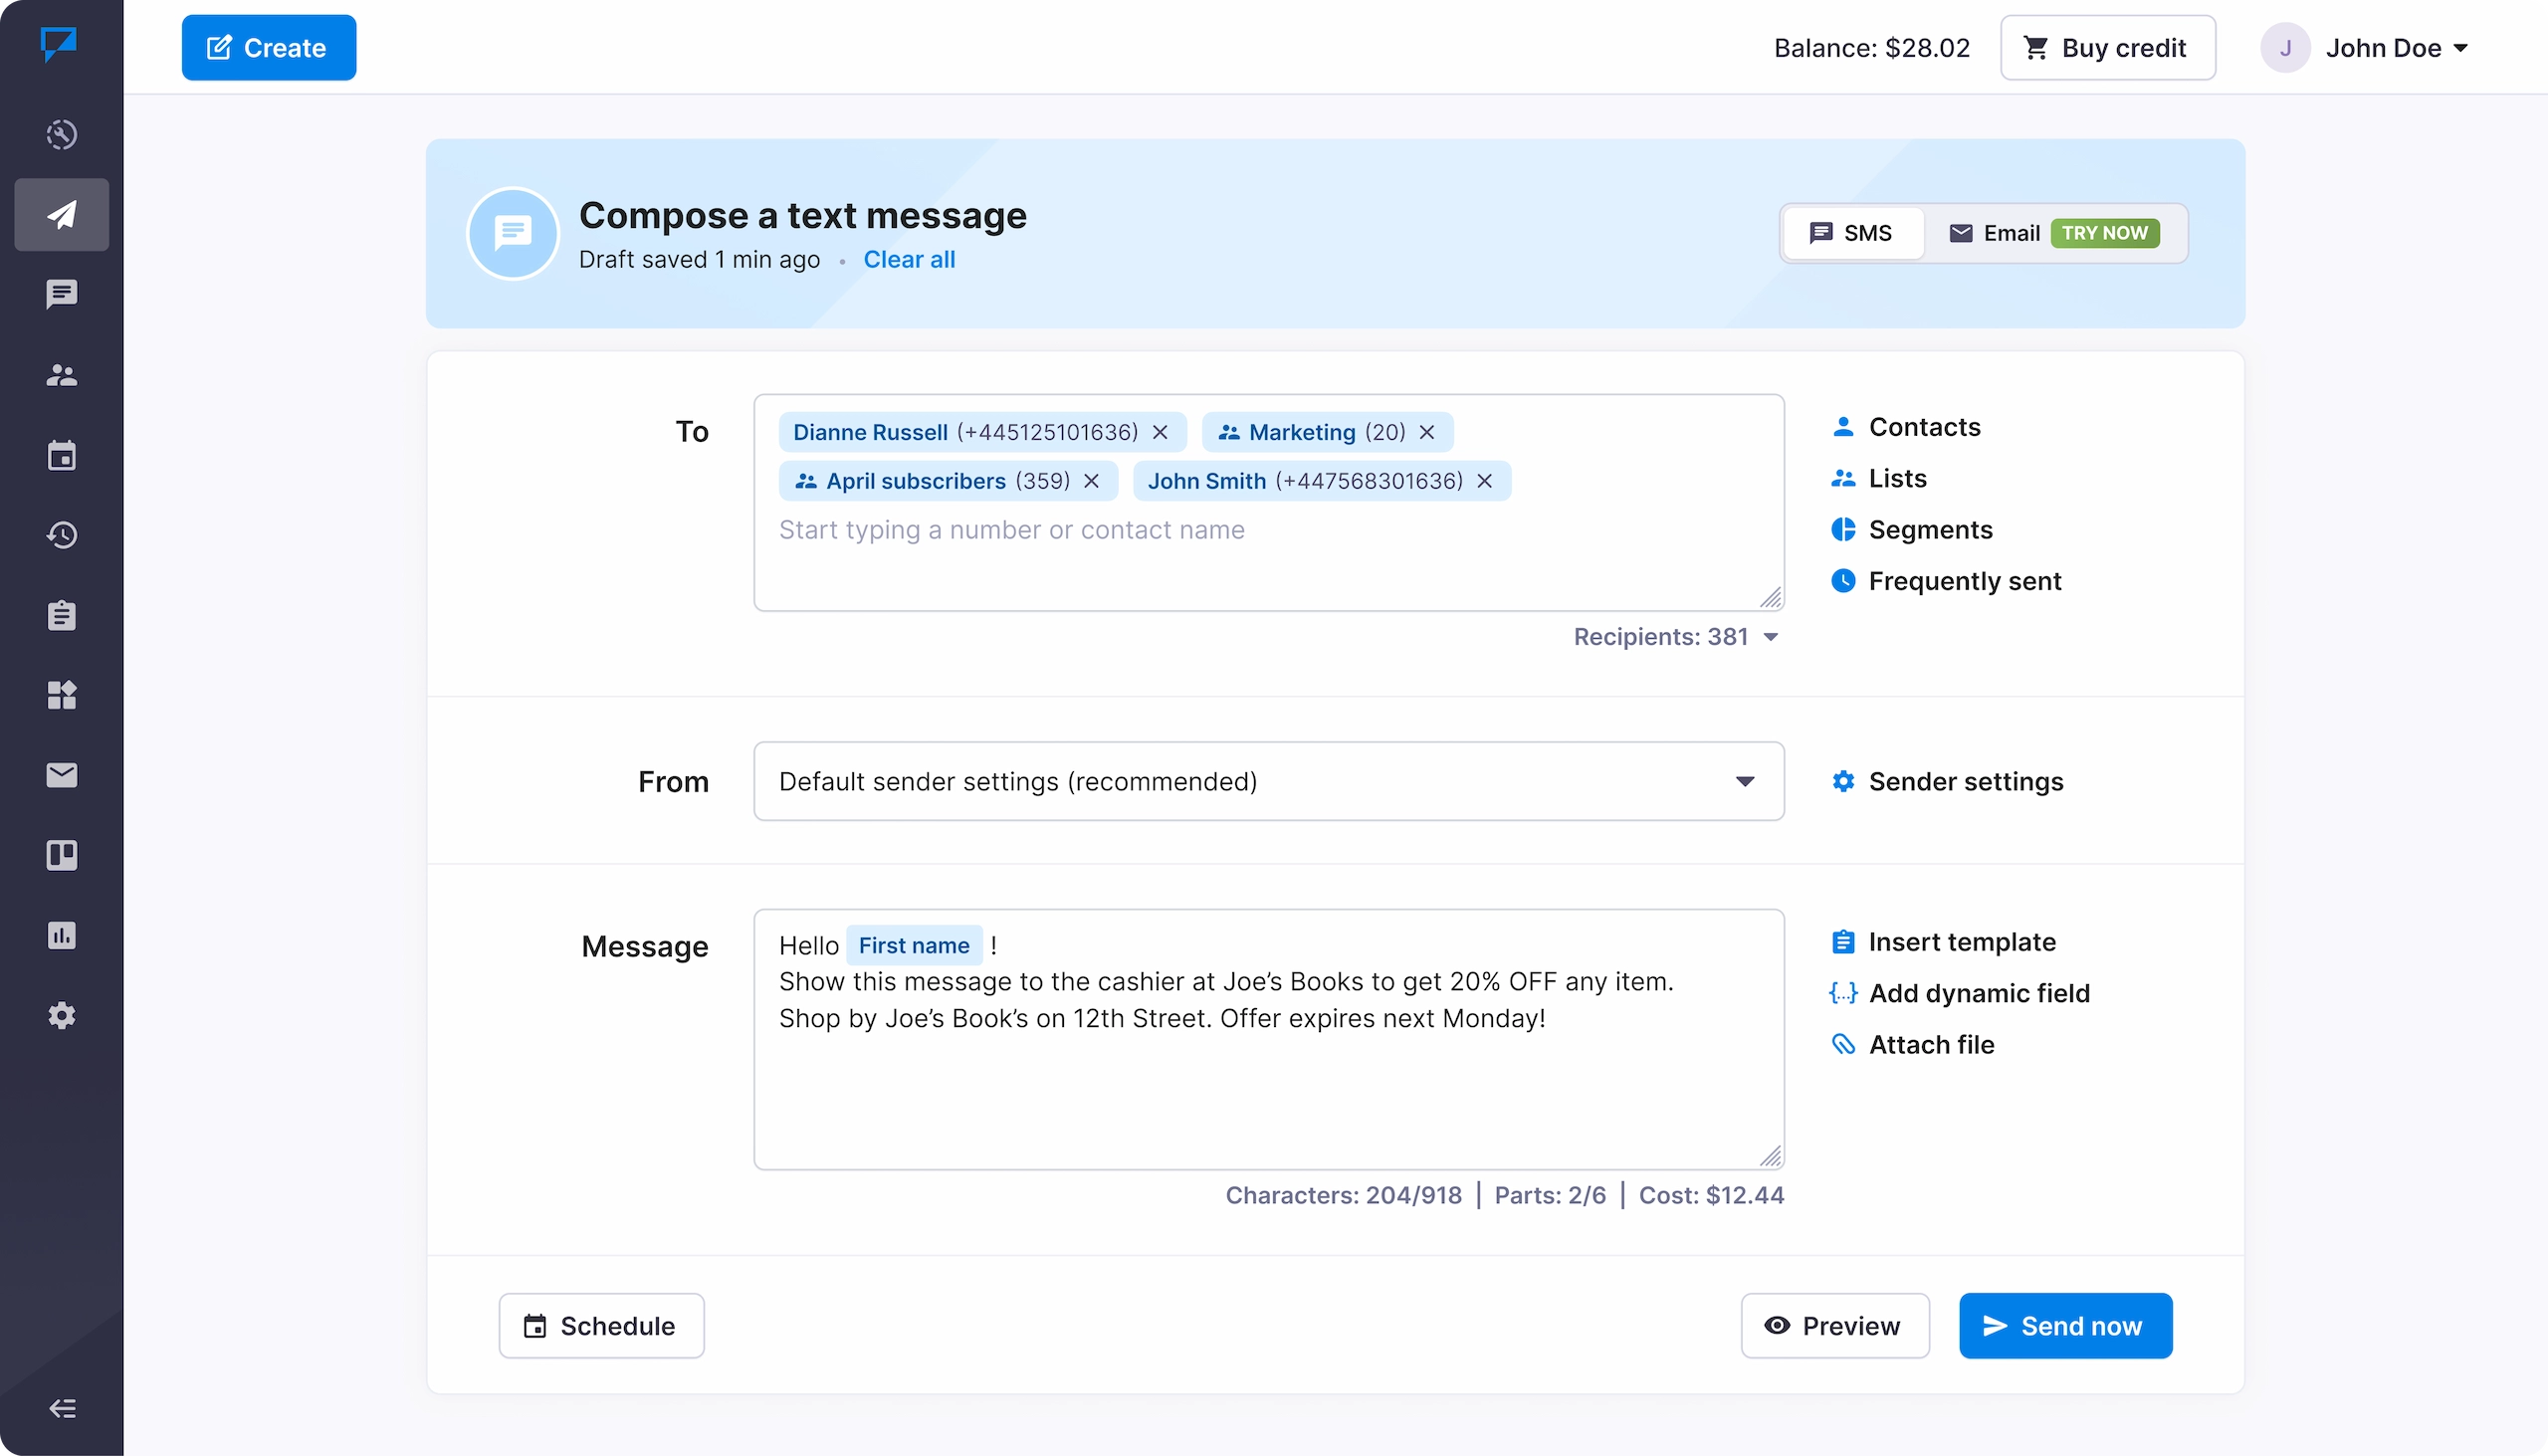The image size is (2548, 1456).
Task: Open the reporting chart sidebar icon
Action: tap(62, 936)
